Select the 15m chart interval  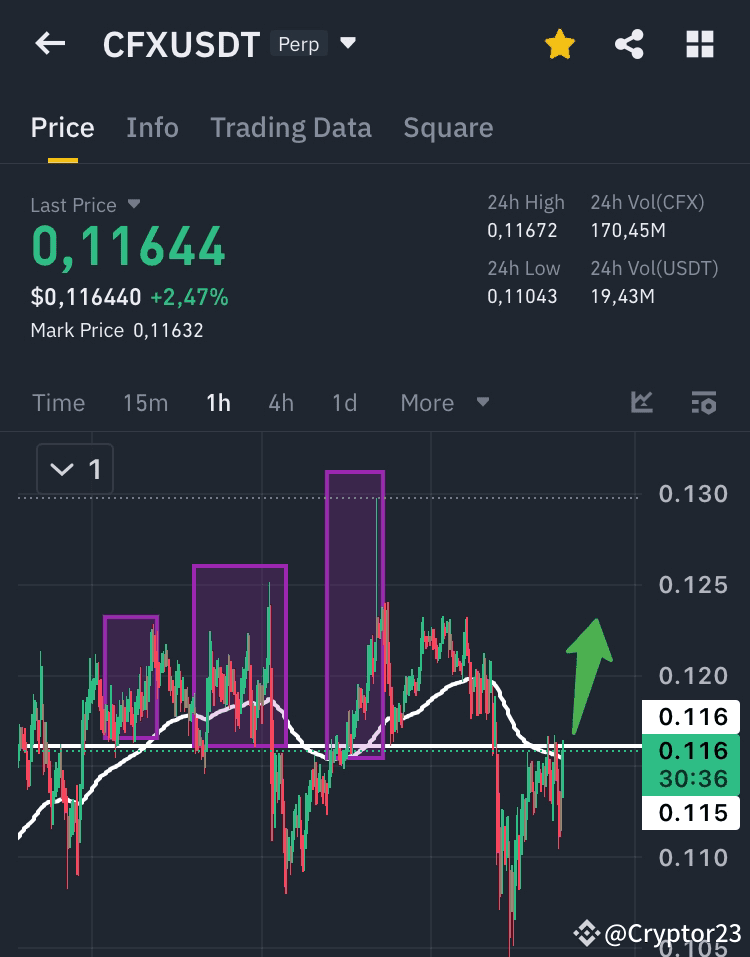(145, 403)
